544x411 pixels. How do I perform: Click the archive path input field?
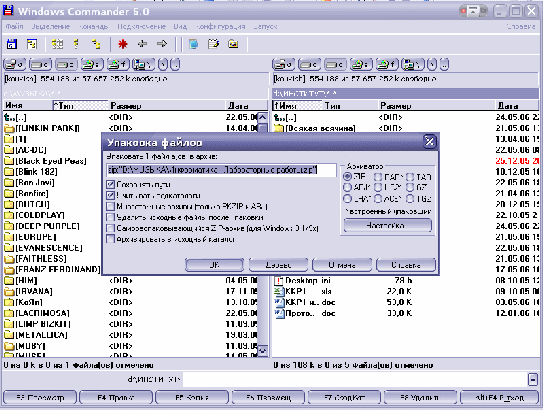point(221,170)
